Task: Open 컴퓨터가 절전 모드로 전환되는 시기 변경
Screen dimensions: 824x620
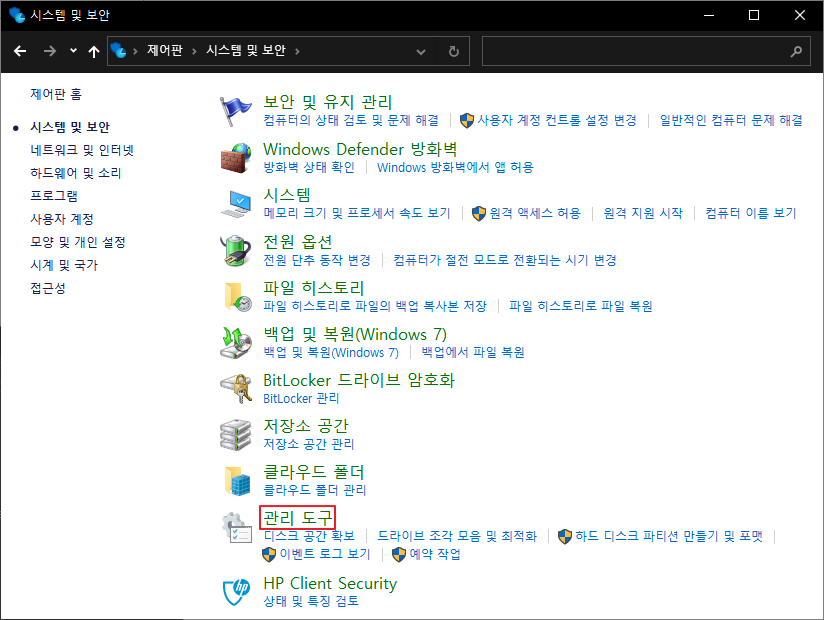Action: coord(505,260)
